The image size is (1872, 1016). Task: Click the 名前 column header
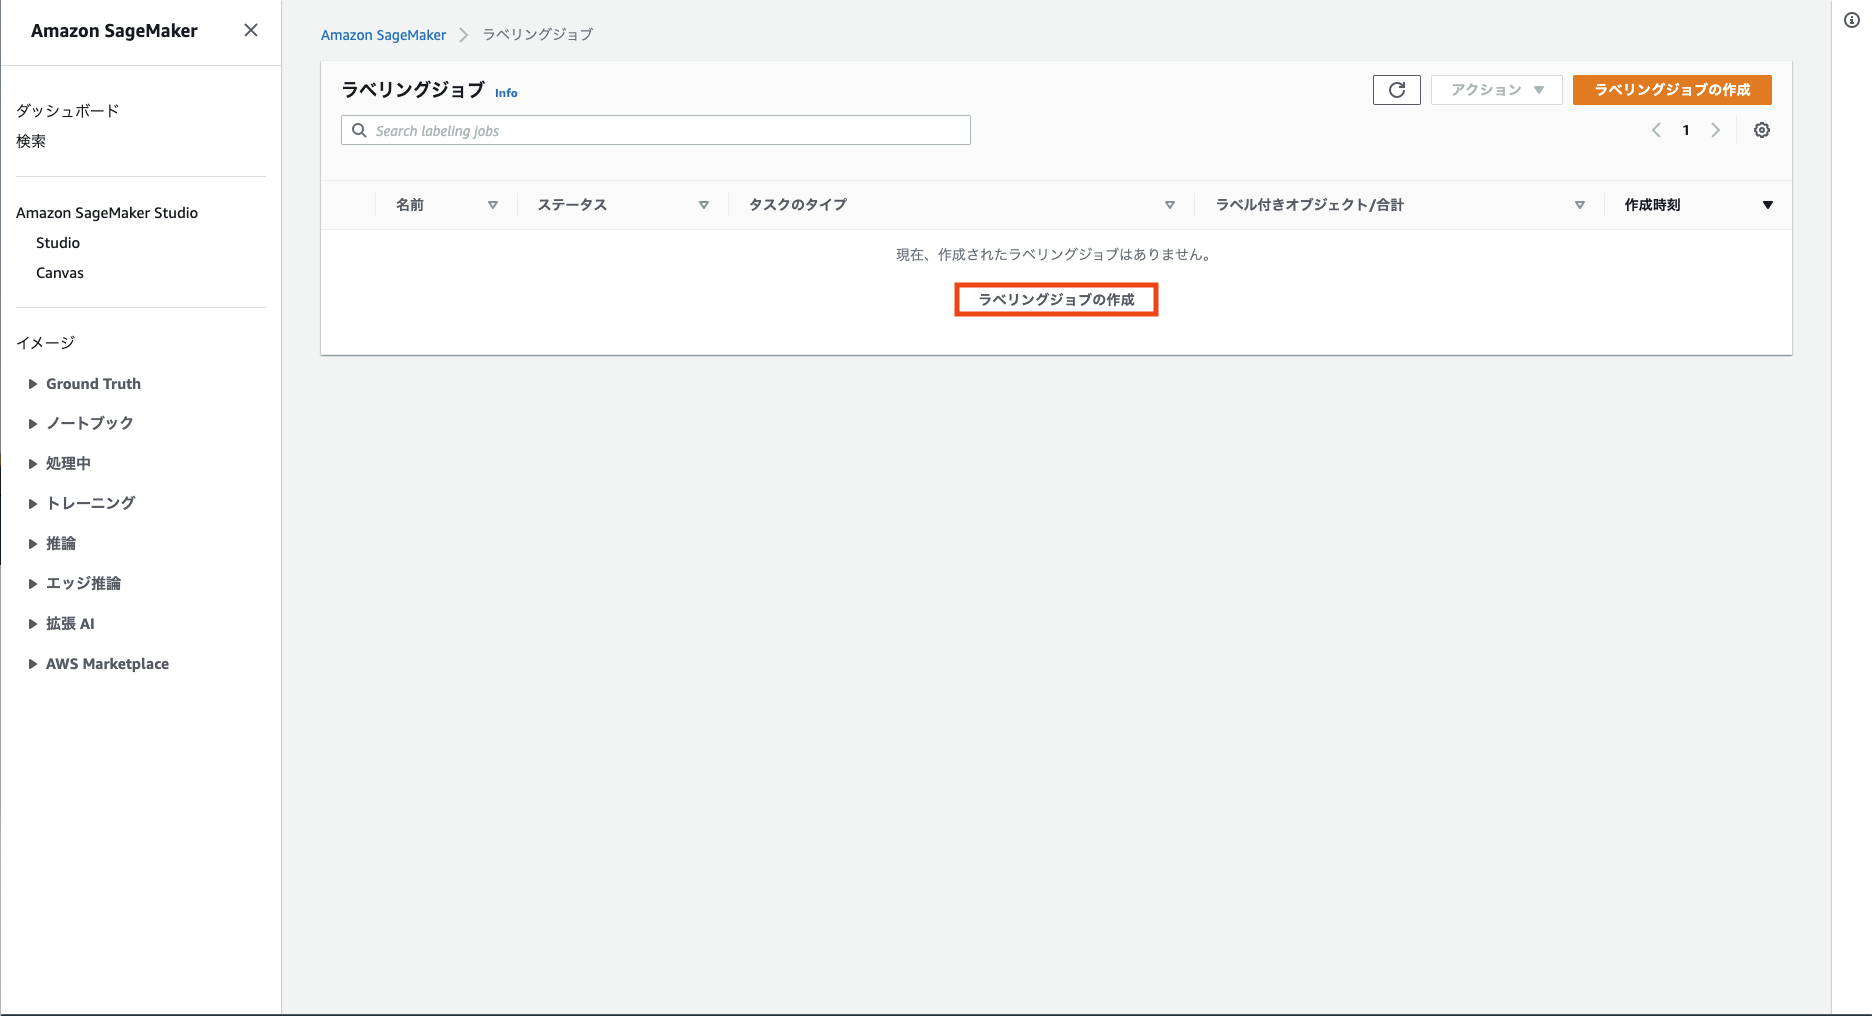tap(410, 205)
